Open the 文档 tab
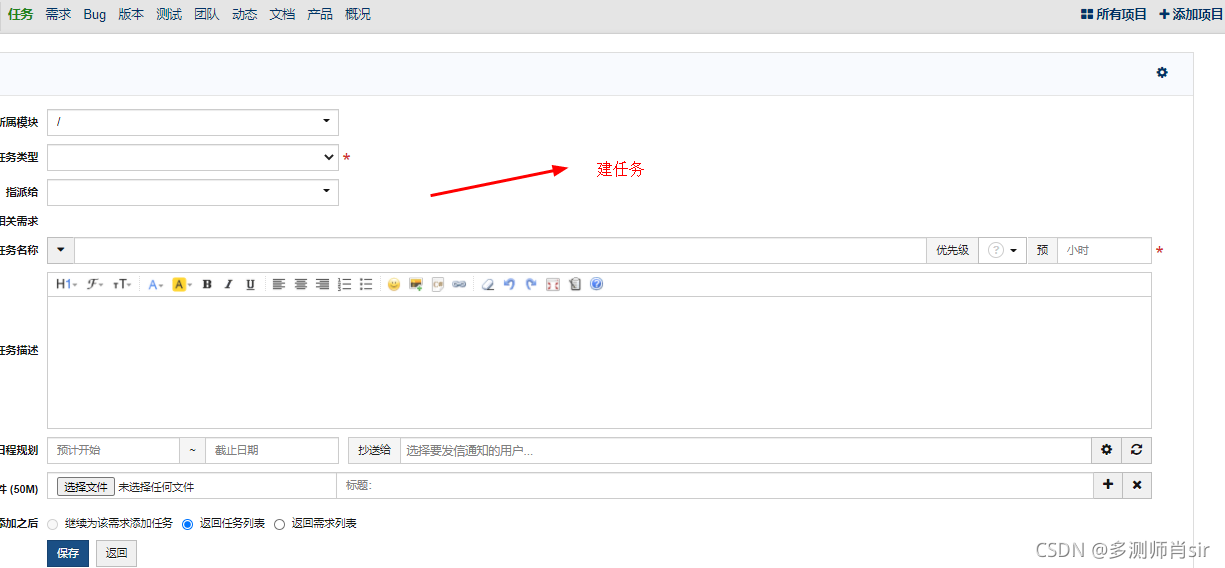 [x=282, y=14]
